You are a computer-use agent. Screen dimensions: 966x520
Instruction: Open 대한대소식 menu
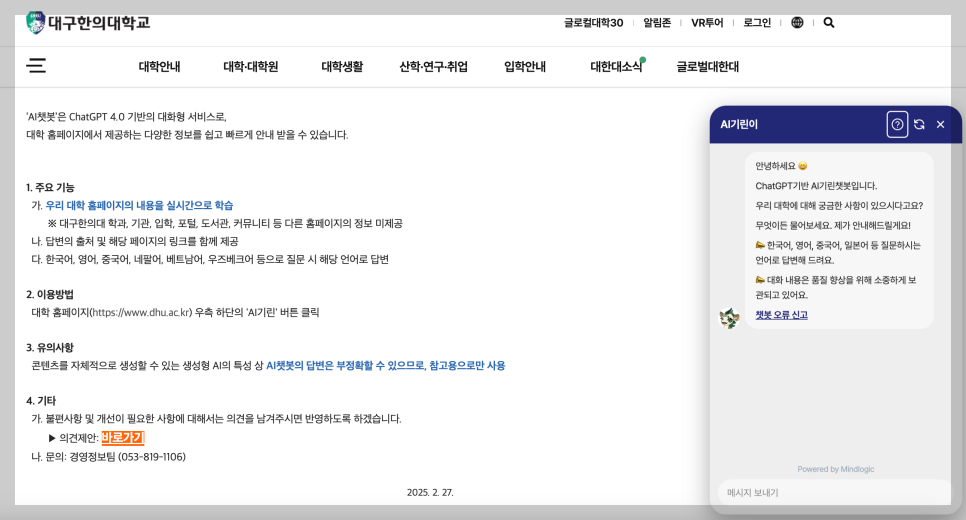click(x=616, y=67)
